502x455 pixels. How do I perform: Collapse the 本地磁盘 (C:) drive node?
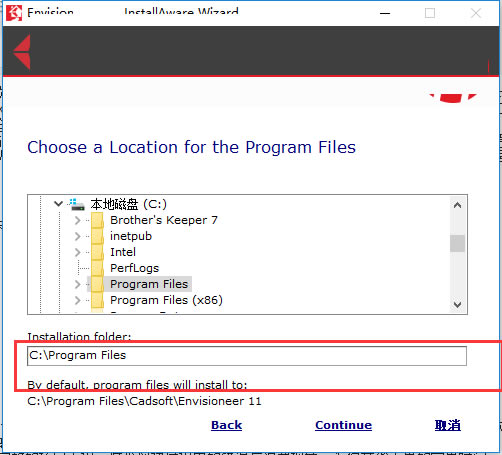(x=58, y=204)
